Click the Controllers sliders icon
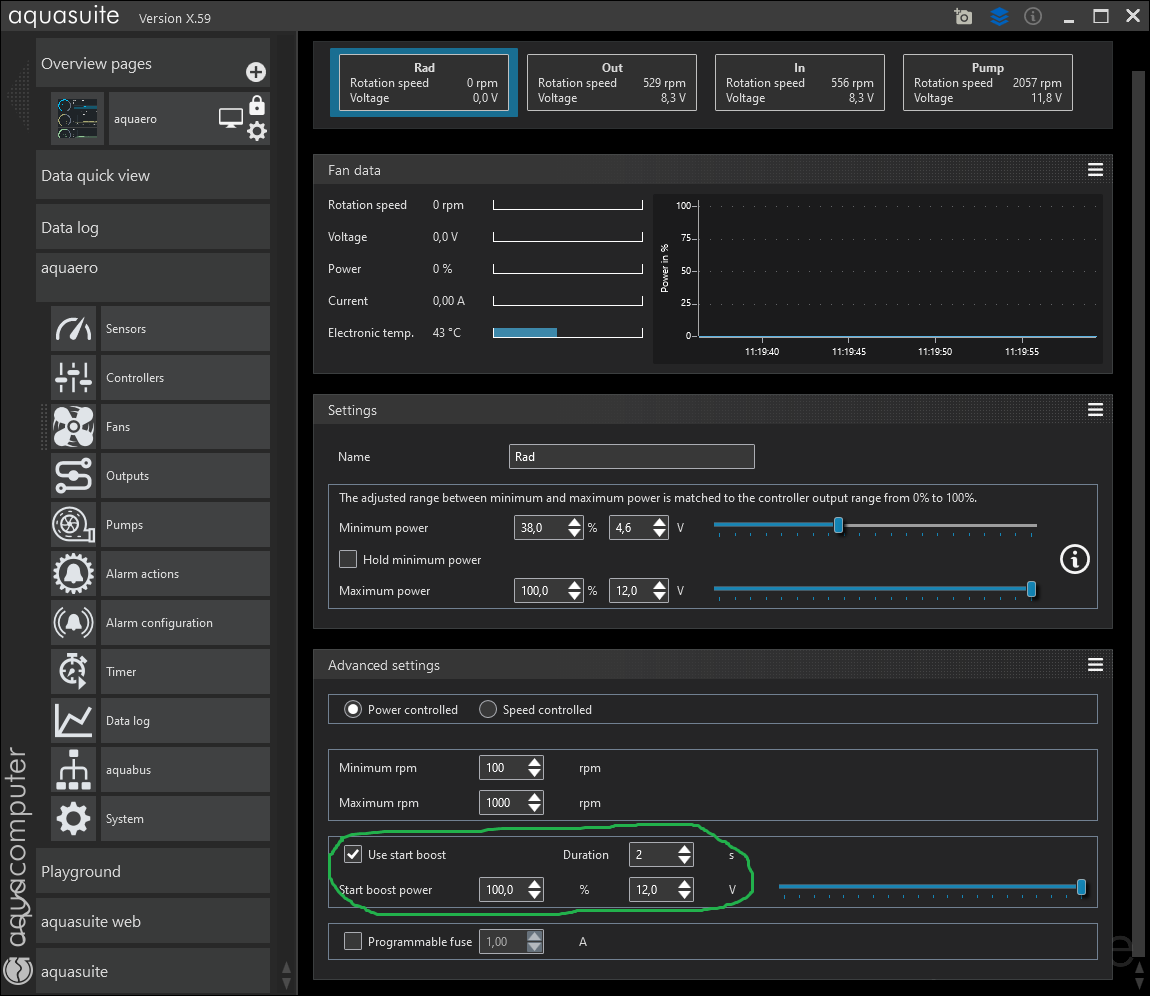Screen dimensions: 1150x996 coord(74,378)
